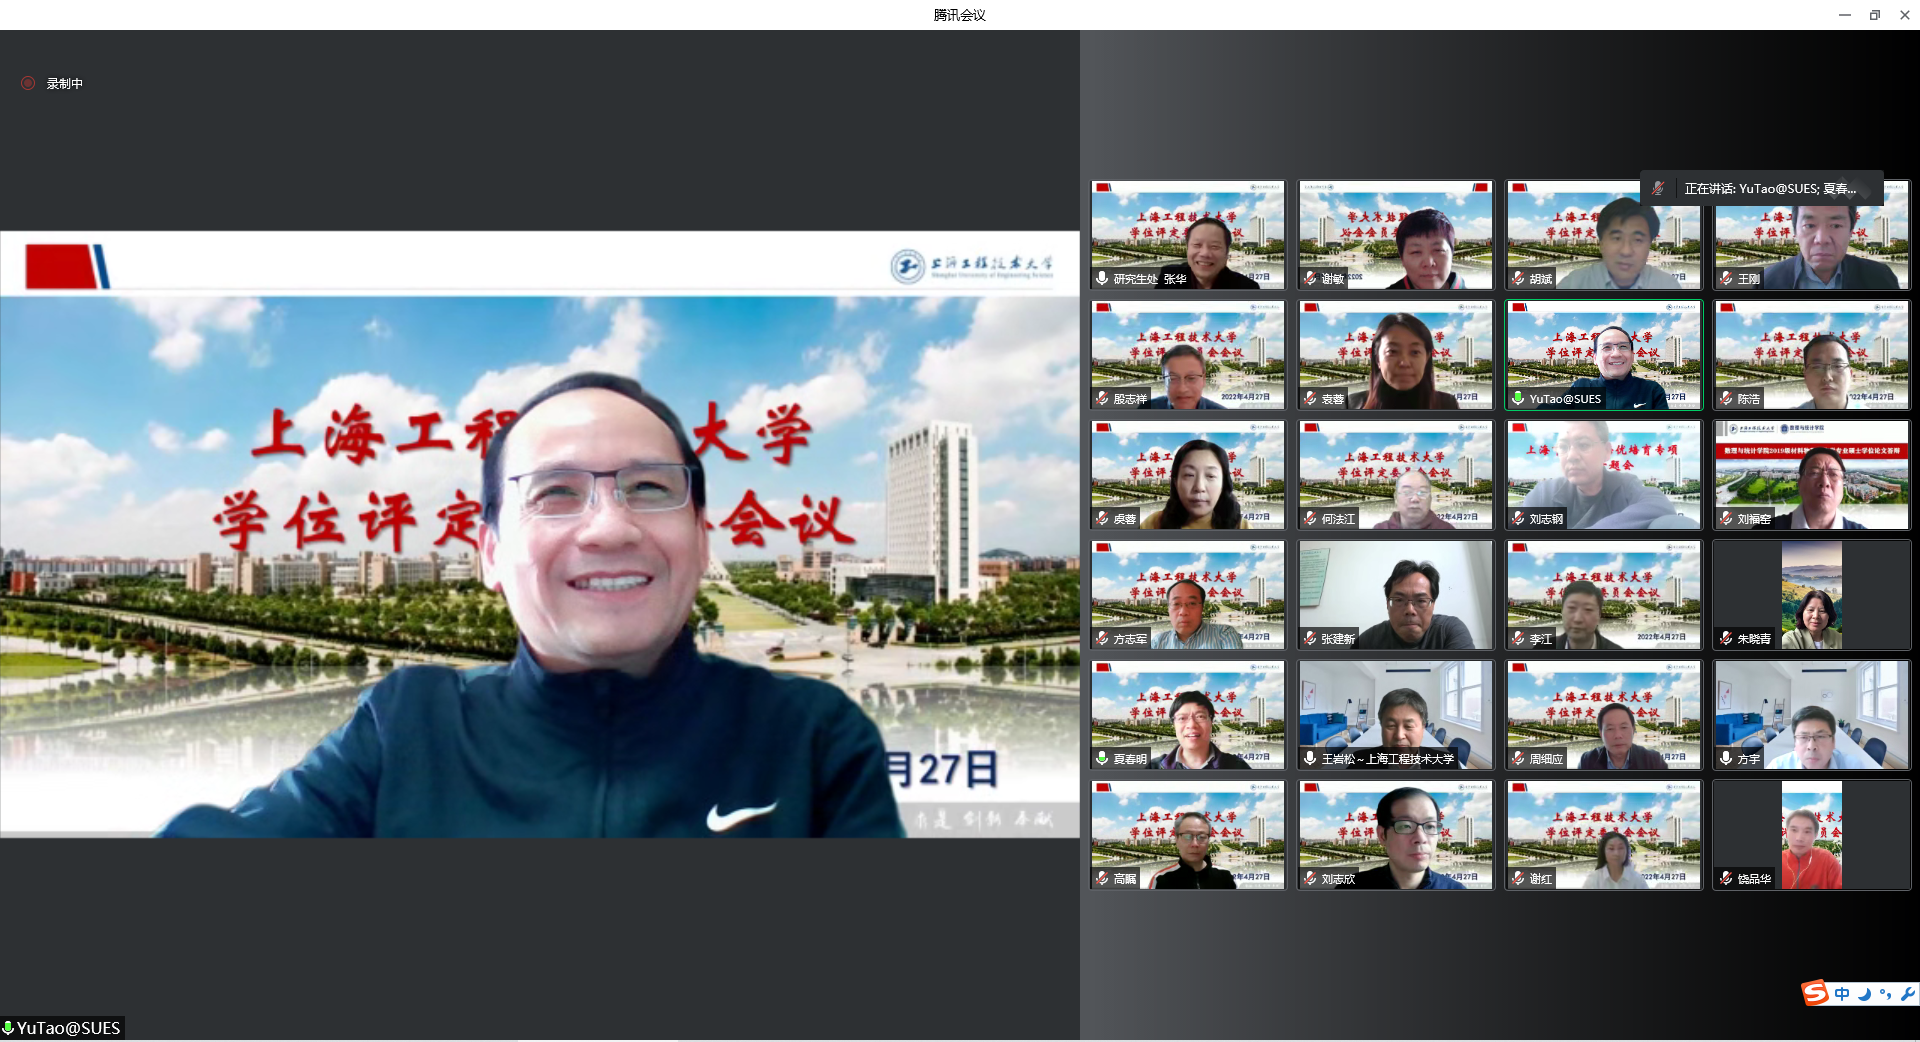Screen dimensions: 1920x1042
Task: Click the muted mic icon beside 谢敏
Action: click(x=1310, y=278)
